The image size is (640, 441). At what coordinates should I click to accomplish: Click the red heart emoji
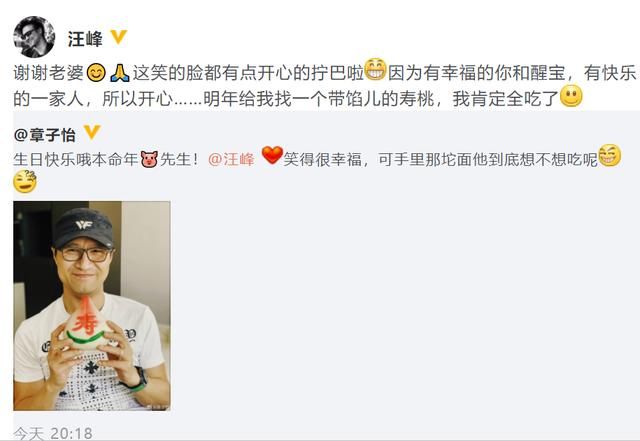pos(272,155)
